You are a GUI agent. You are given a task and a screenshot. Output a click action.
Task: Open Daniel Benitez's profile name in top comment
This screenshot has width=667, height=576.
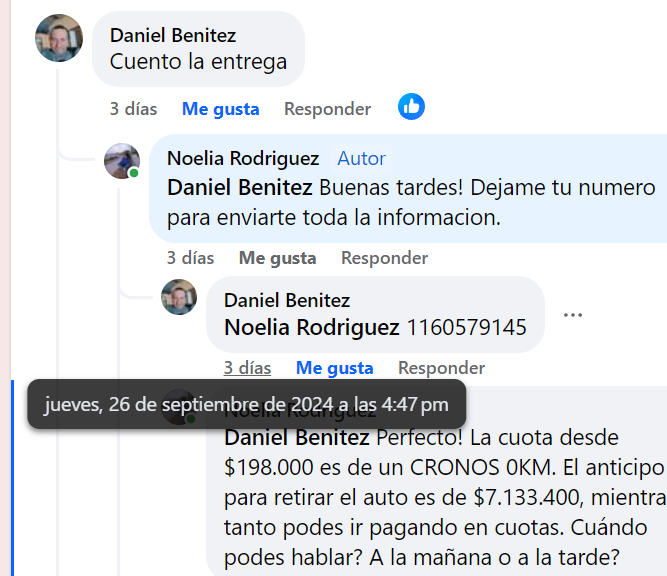pyautogui.click(x=173, y=36)
